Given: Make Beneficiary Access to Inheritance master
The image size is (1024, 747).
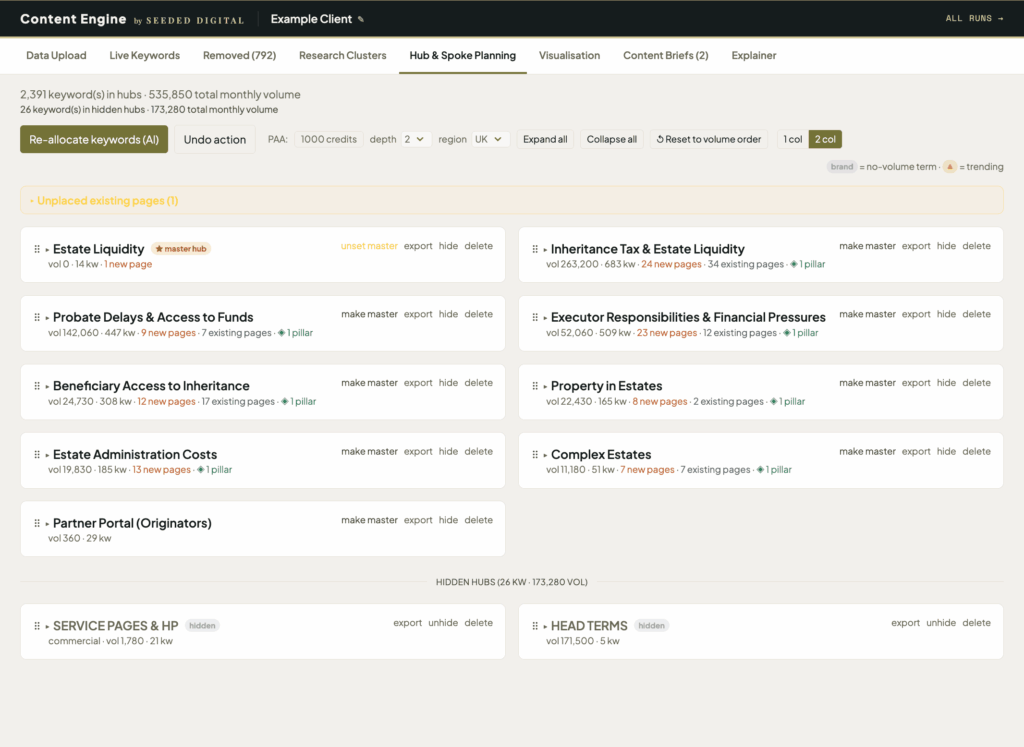Looking at the screenshot, I should pos(369,383).
